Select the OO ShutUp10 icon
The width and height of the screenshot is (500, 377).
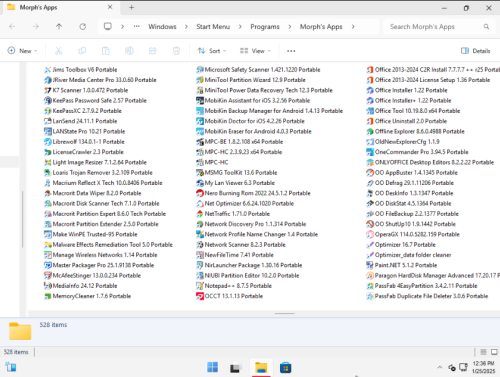tap(370, 224)
